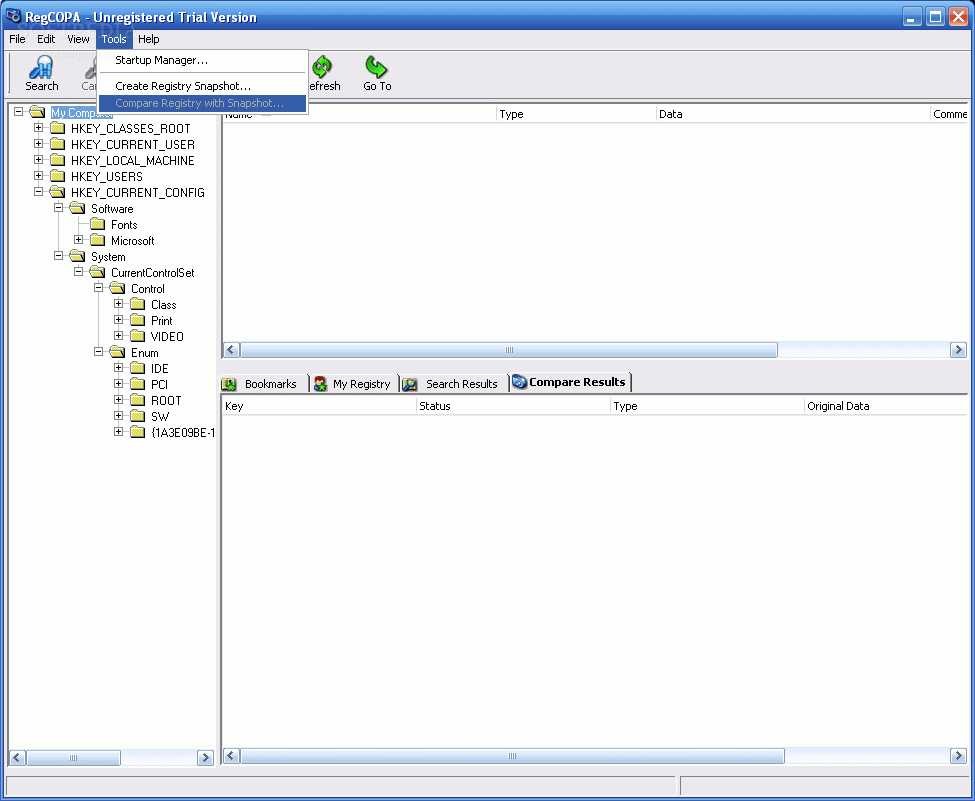Open the Help menu
Screen dimensions: 975x801
(x=149, y=39)
